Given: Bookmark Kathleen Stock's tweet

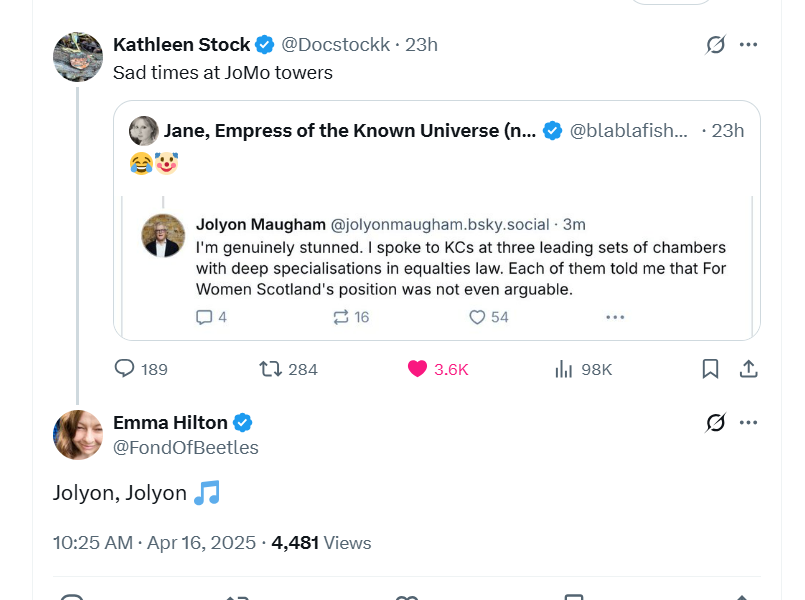Looking at the screenshot, I should click(x=710, y=369).
